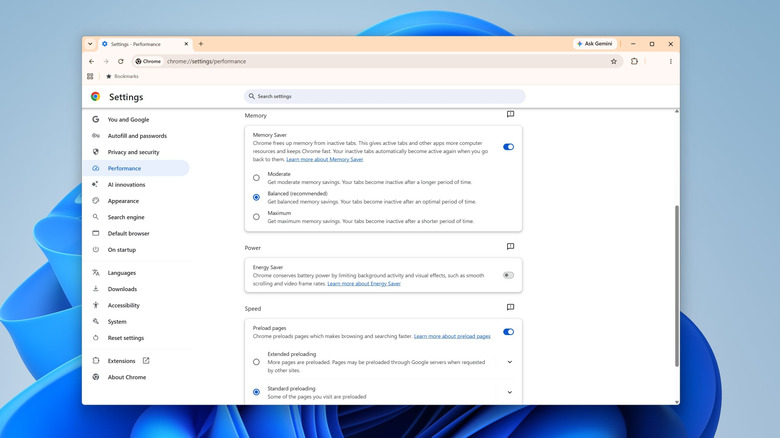This screenshot has height=438, width=780.
Task: Click the scrollbar down arrow
Action: coord(677,402)
